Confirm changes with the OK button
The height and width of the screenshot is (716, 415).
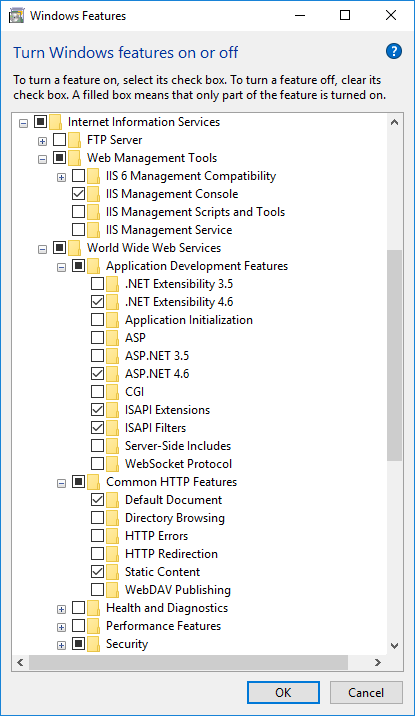[283, 693]
